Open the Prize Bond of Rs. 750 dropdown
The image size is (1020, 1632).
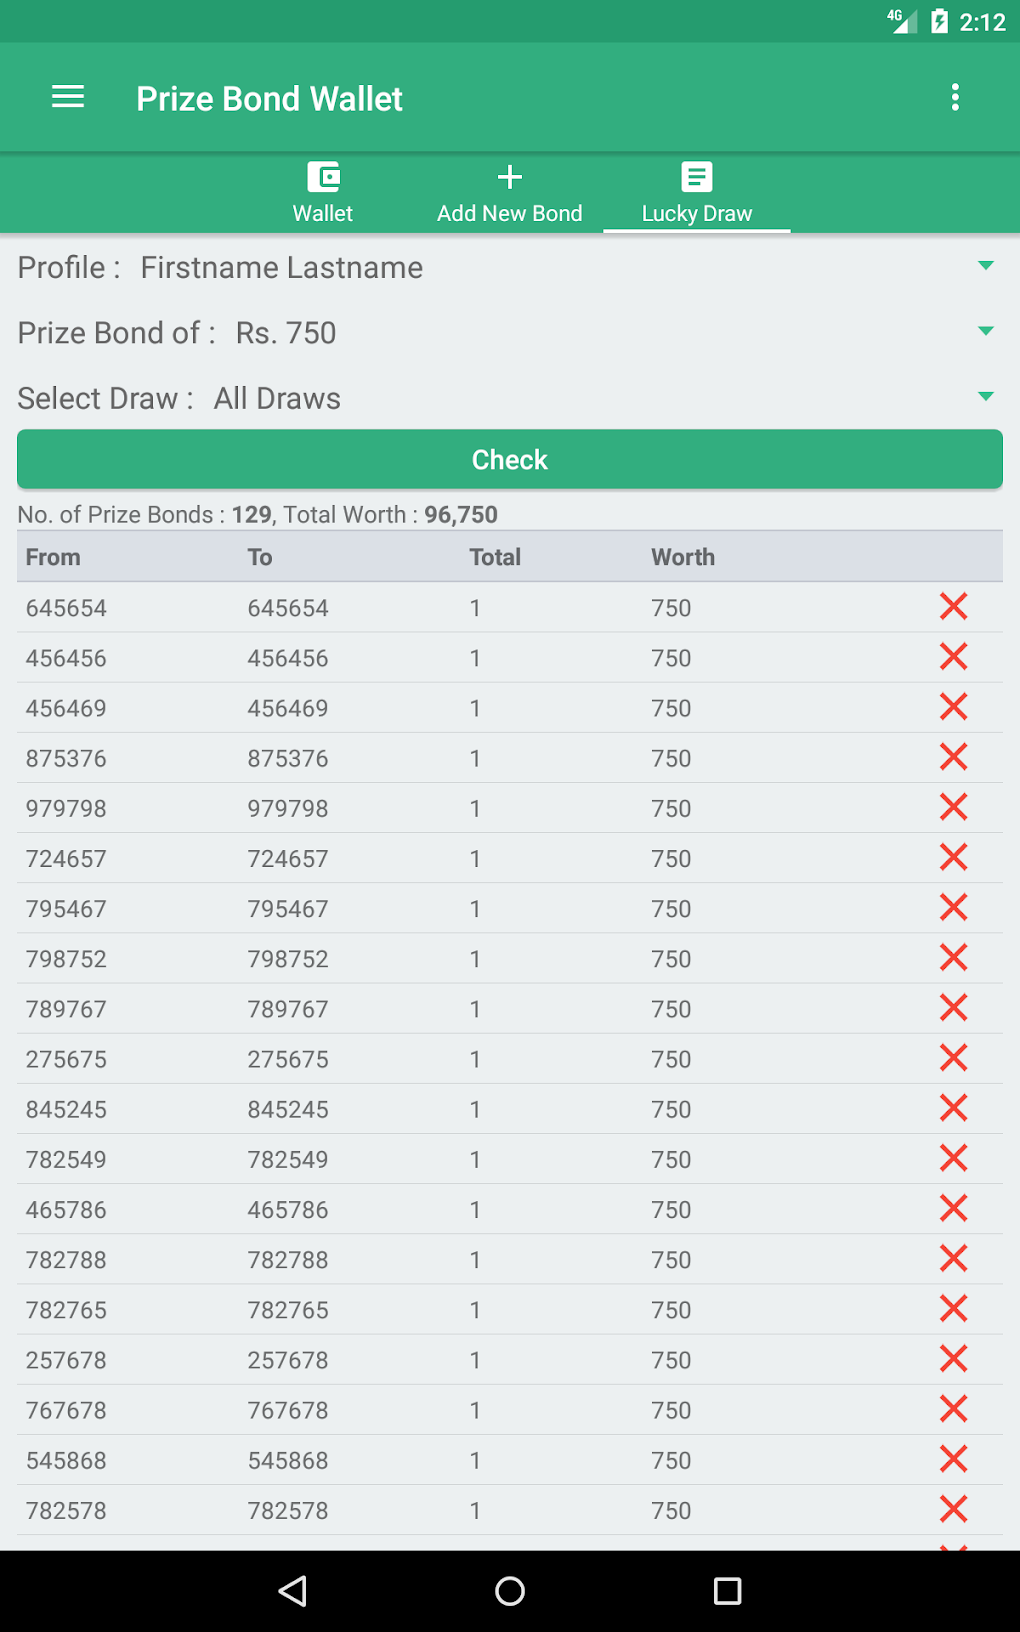510,332
